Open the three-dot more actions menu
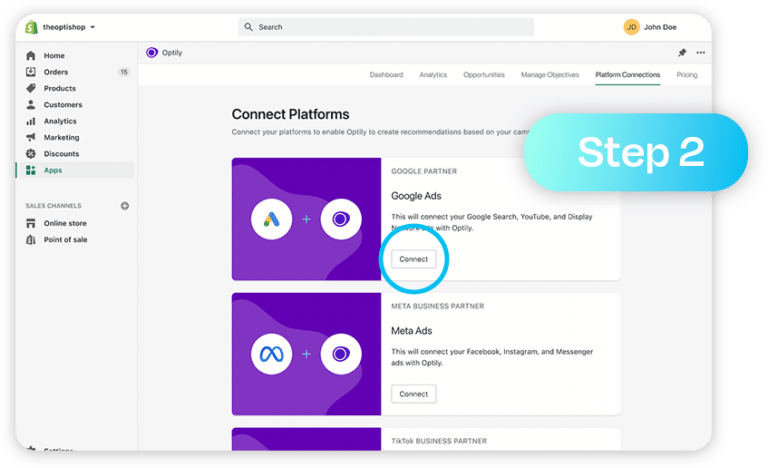 pos(701,52)
